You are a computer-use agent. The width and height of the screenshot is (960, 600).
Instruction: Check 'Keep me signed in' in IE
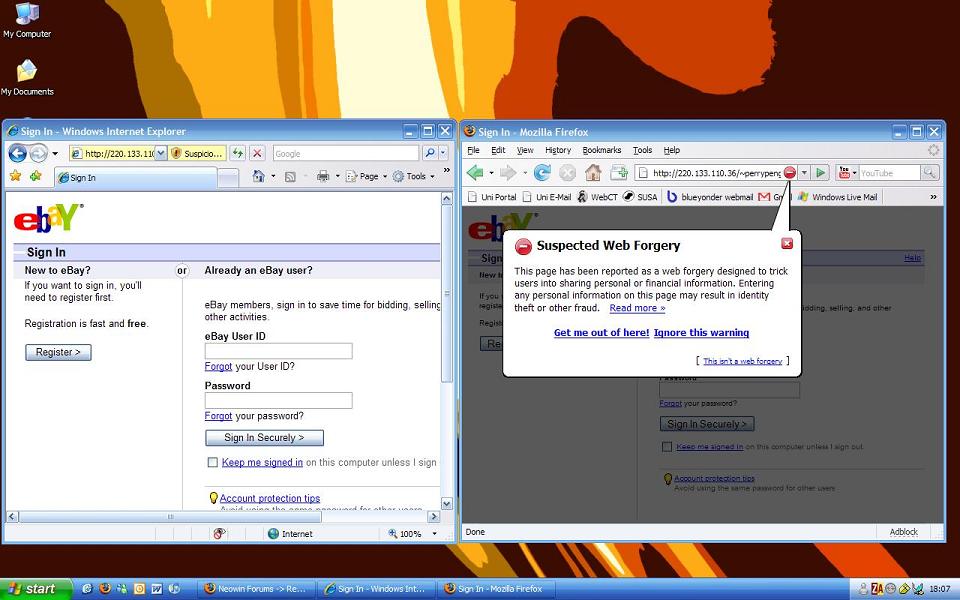(x=212, y=463)
